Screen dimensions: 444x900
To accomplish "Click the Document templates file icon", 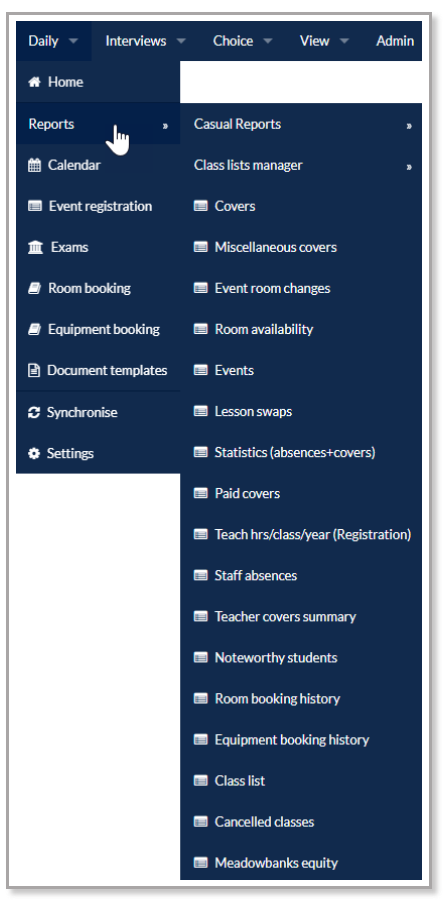I will point(34,371).
